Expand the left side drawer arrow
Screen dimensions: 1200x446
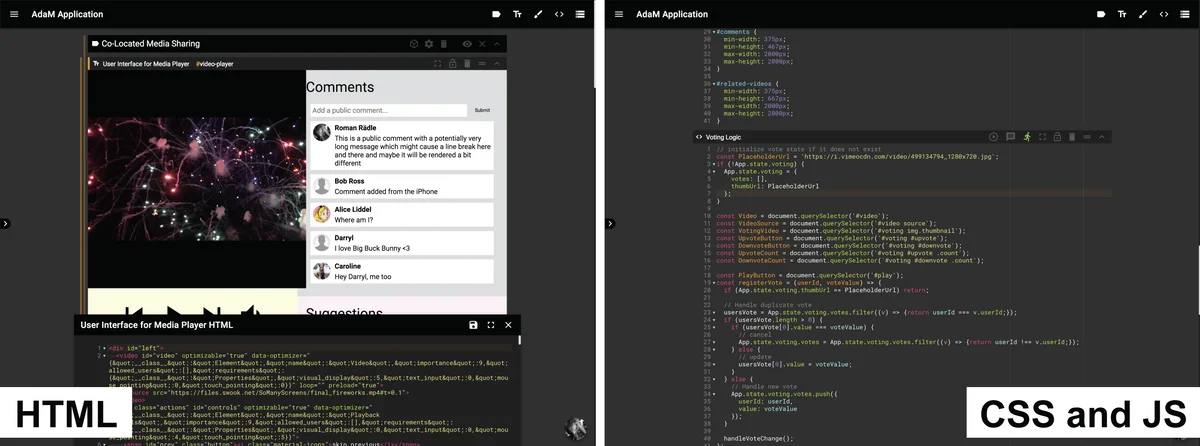tap(5, 223)
